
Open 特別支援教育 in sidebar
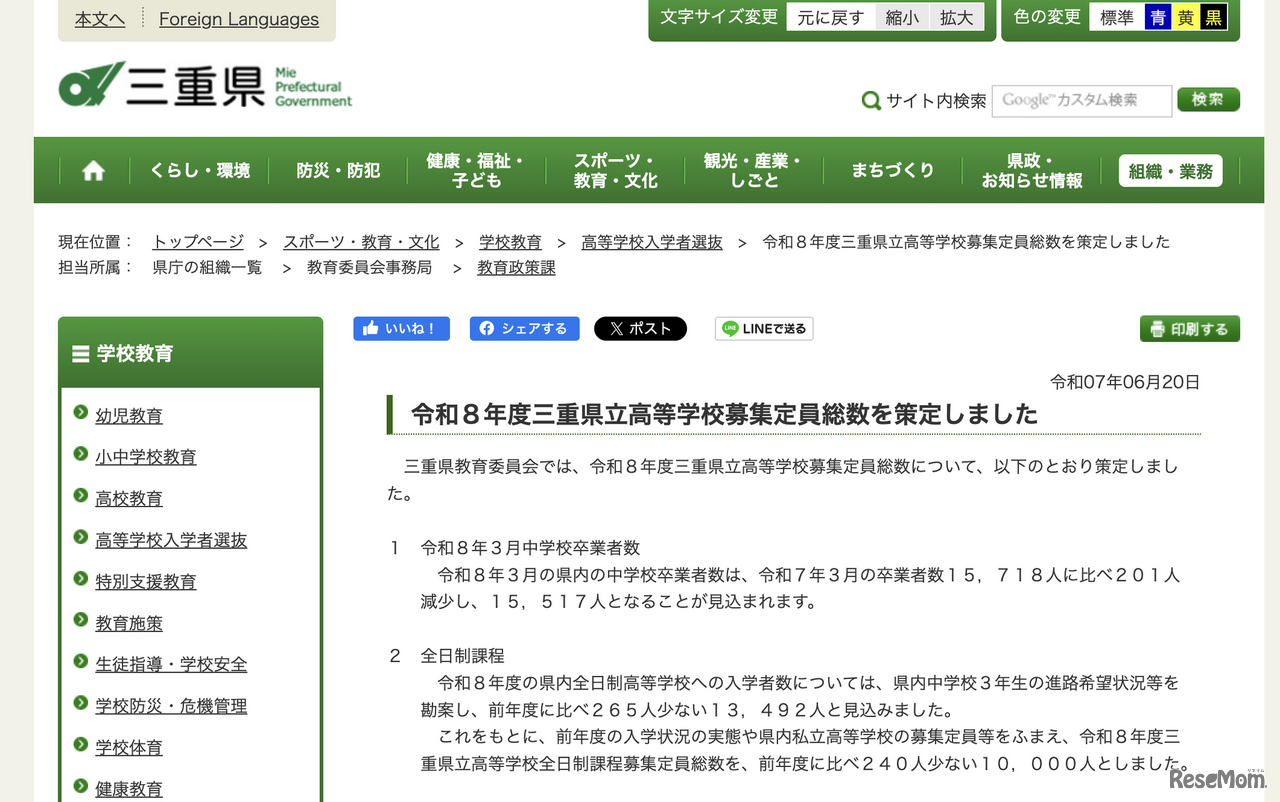tap(146, 582)
